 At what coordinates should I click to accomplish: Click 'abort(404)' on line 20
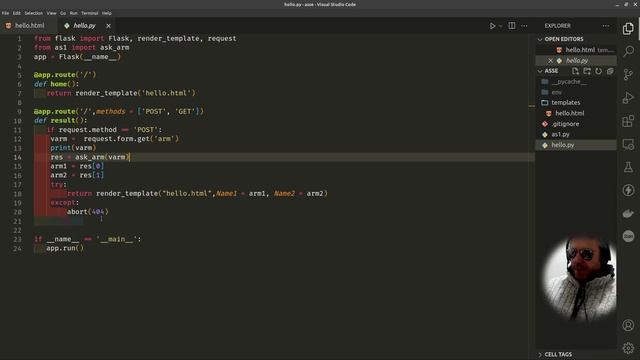(88, 212)
